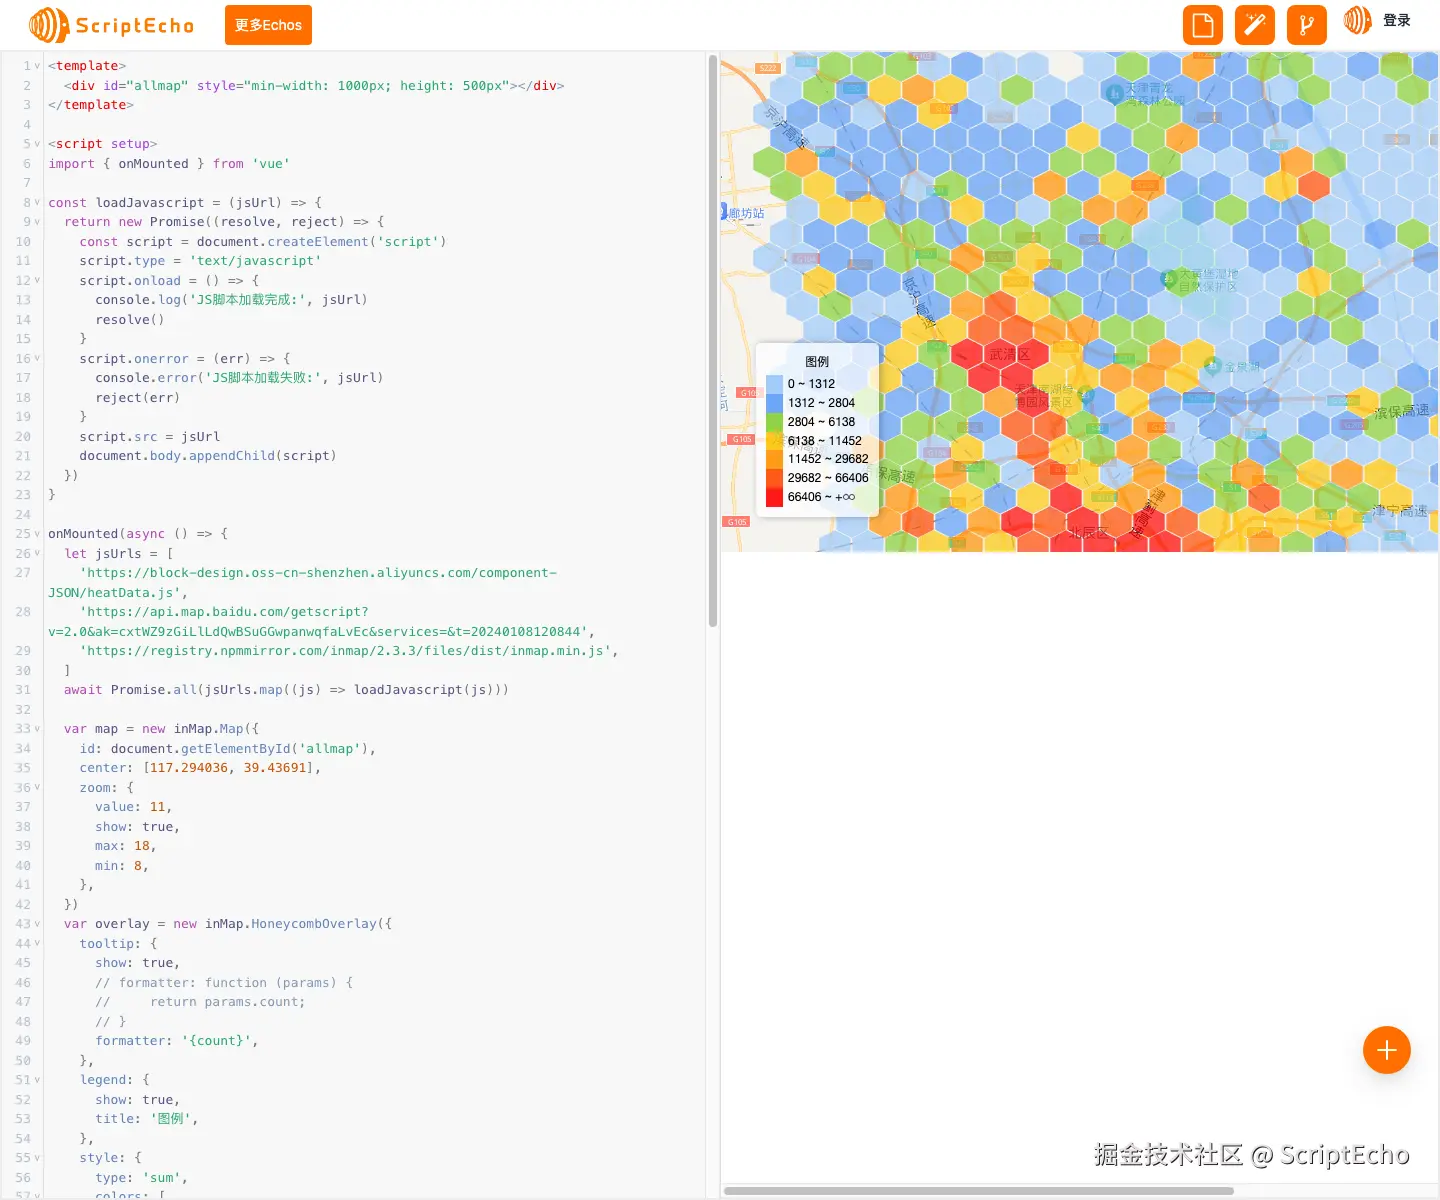
Task: Click the S222 road badge on map
Action: coord(768,68)
